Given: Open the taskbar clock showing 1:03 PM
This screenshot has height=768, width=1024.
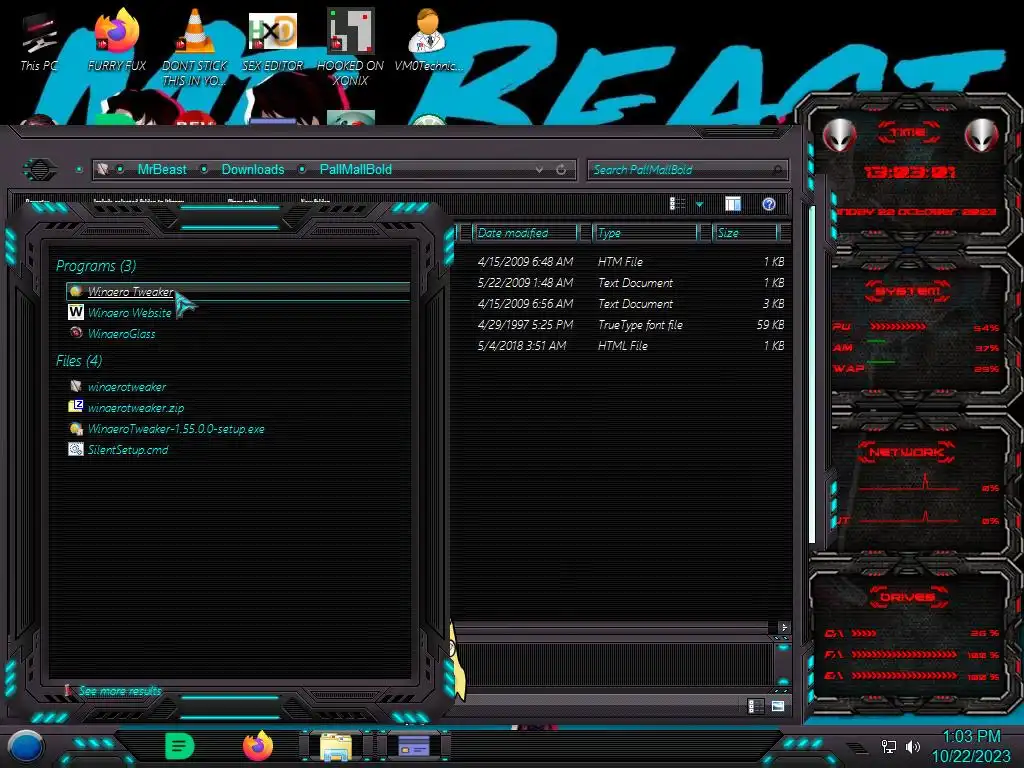Looking at the screenshot, I should [971, 746].
